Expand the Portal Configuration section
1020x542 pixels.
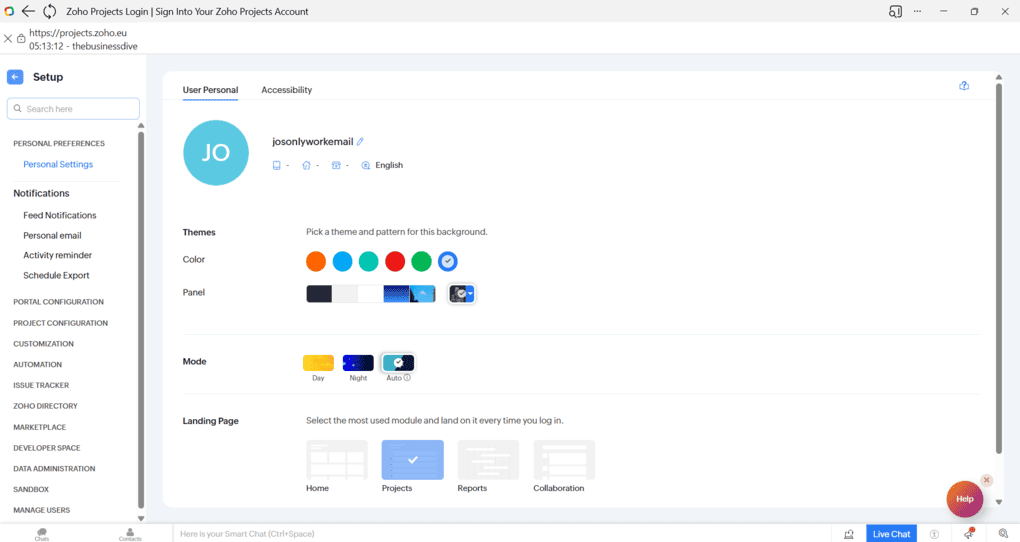[59, 302]
